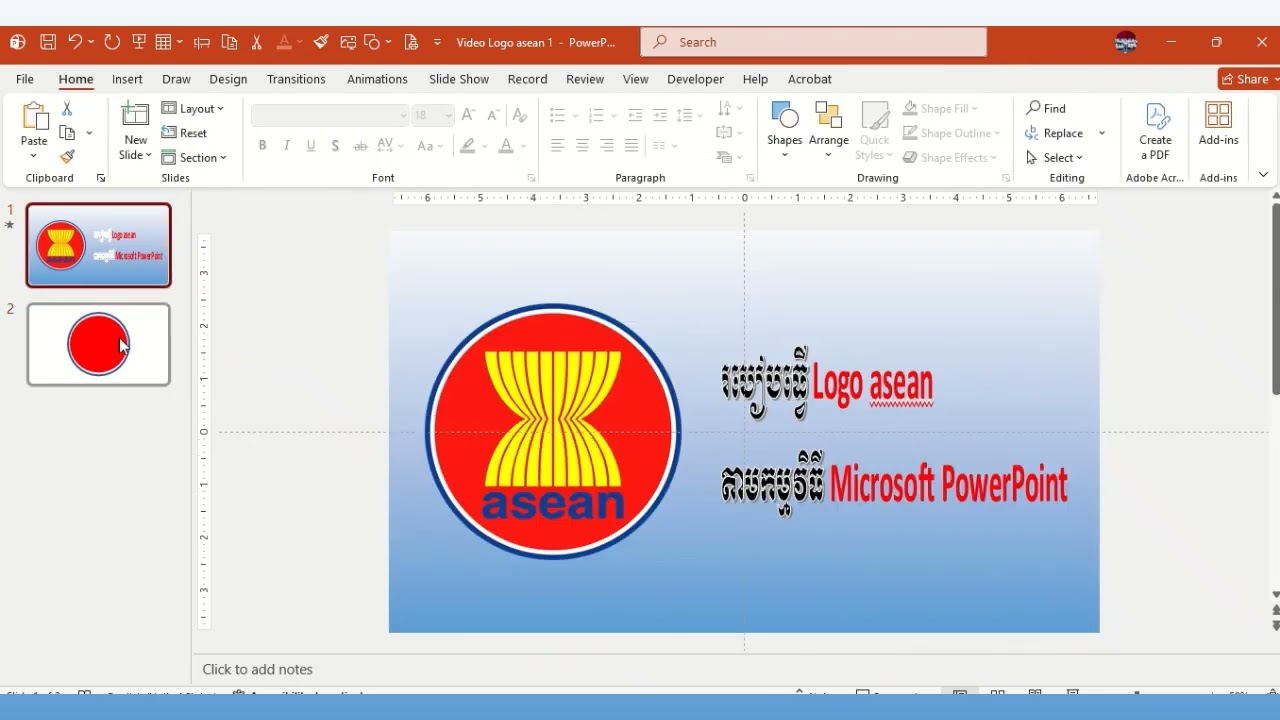Click the Replace button

click(x=1054, y=133)
